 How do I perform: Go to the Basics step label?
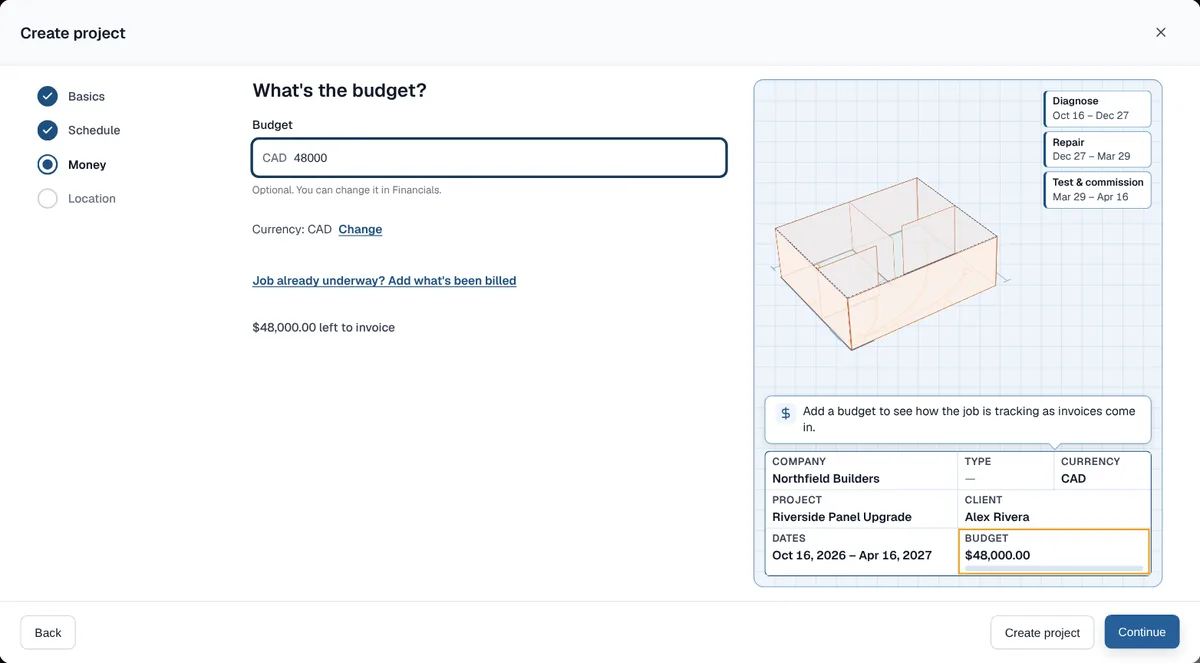pos(86,96)
